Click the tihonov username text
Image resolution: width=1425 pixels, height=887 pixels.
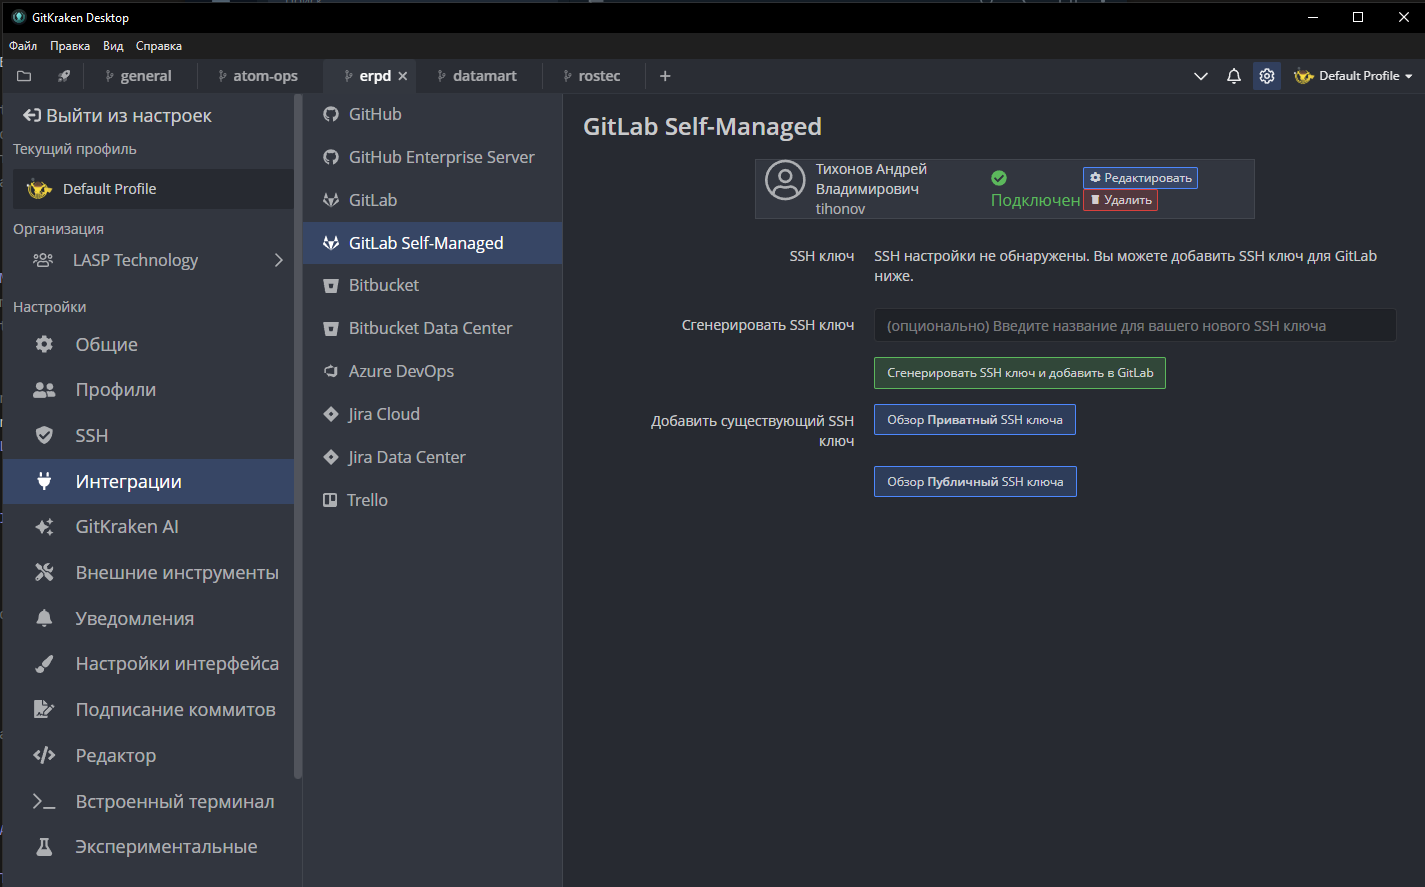point(840,209)
